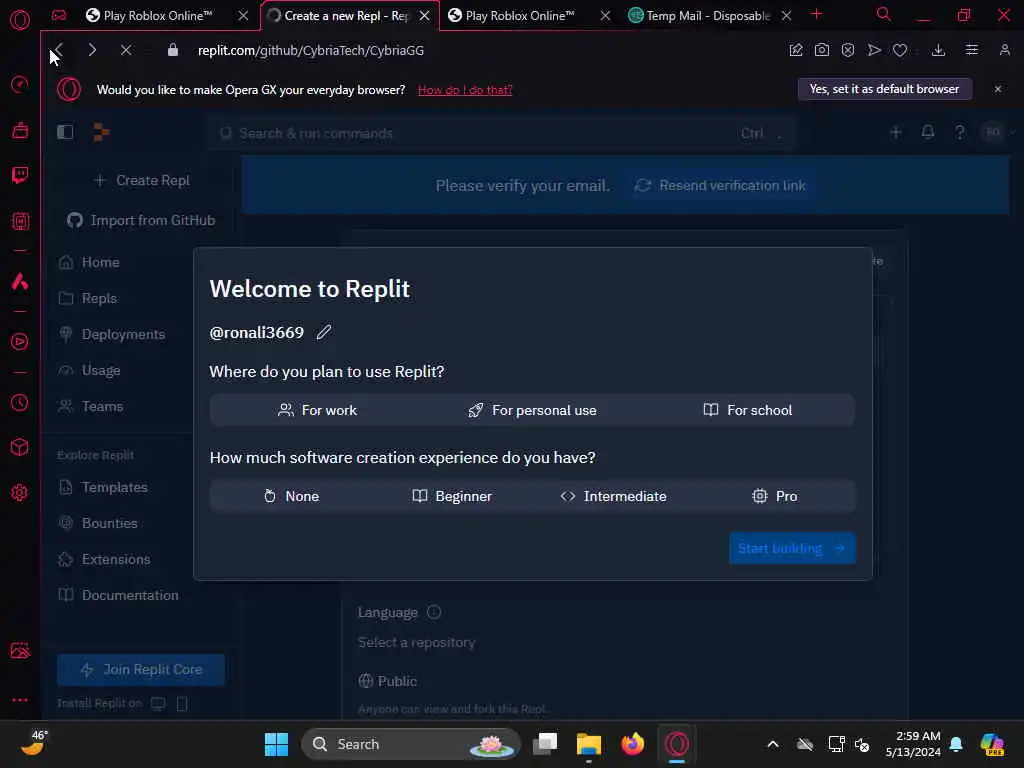Expand Replit user avatar menu
Screen dimensions: 1024x768
(999, 133)
